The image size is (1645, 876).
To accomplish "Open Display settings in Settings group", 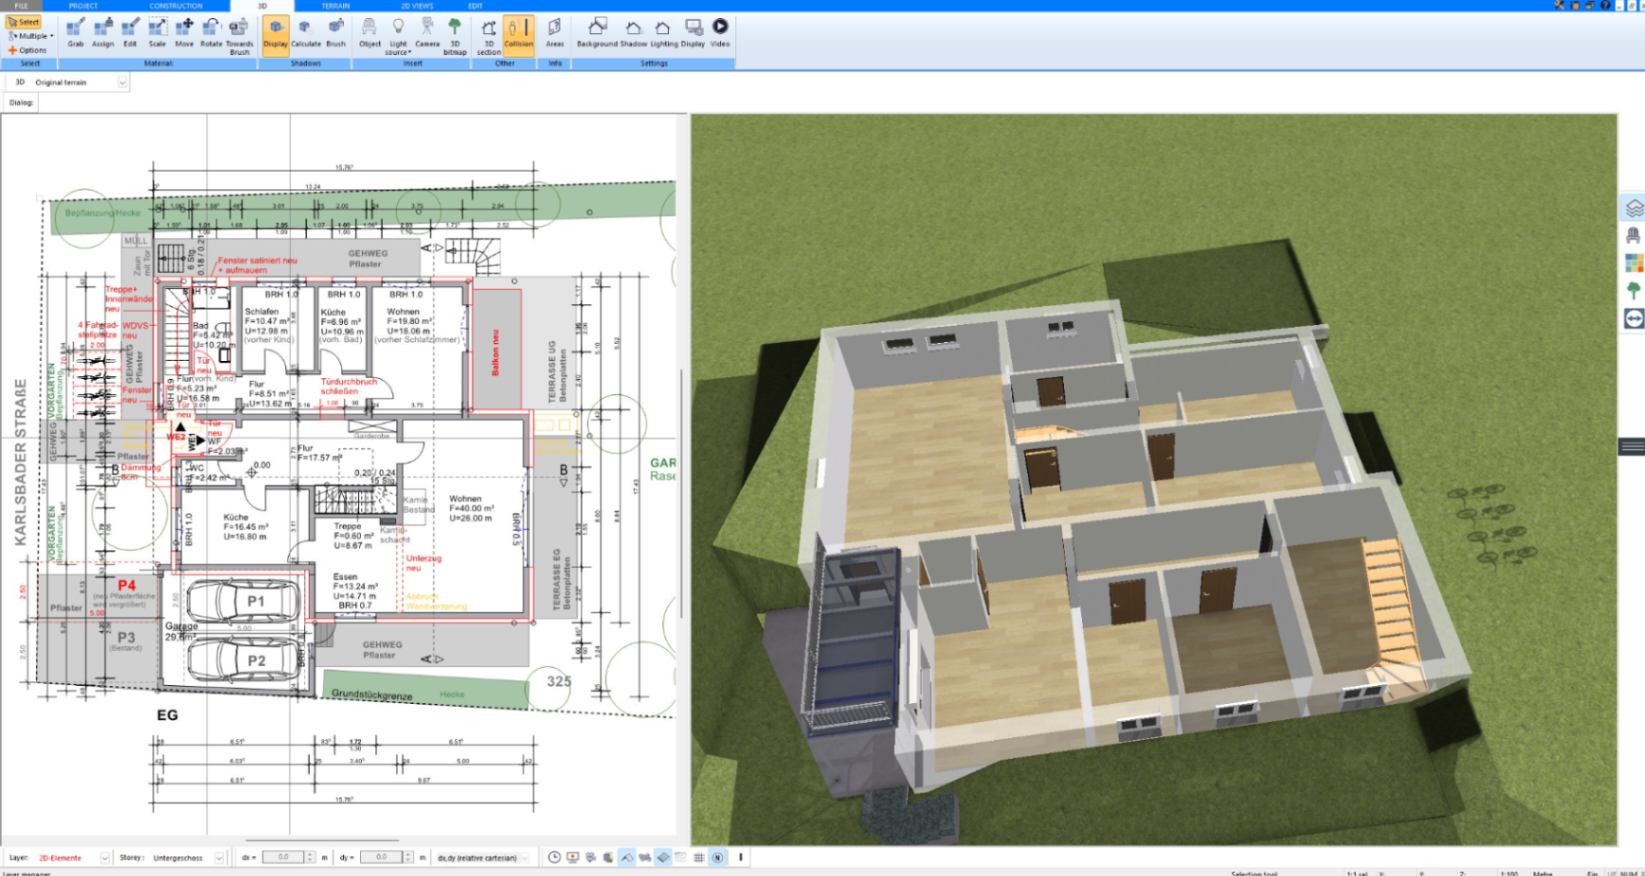I will 693,32.
